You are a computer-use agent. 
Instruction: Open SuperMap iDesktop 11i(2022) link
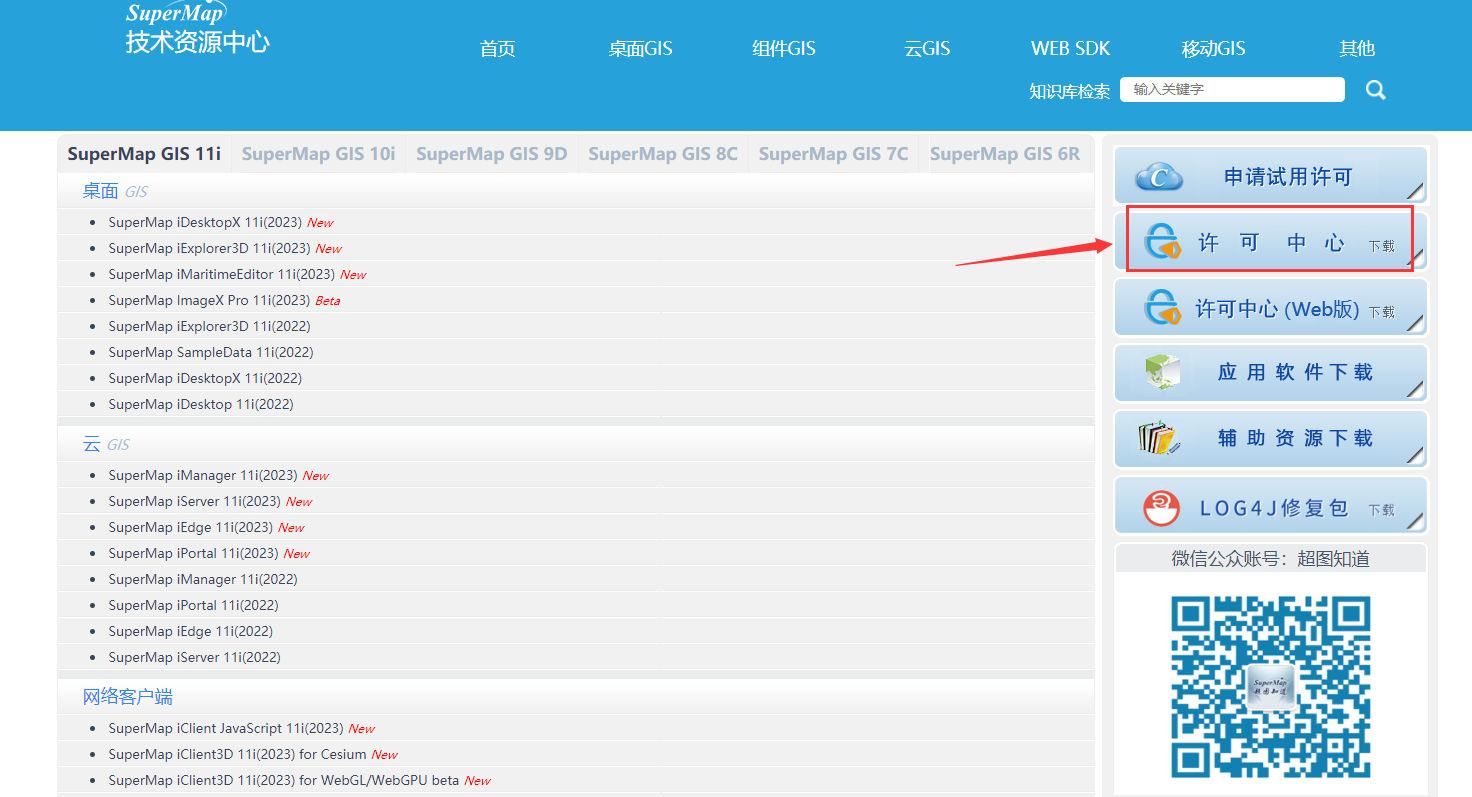coord(201,404)
